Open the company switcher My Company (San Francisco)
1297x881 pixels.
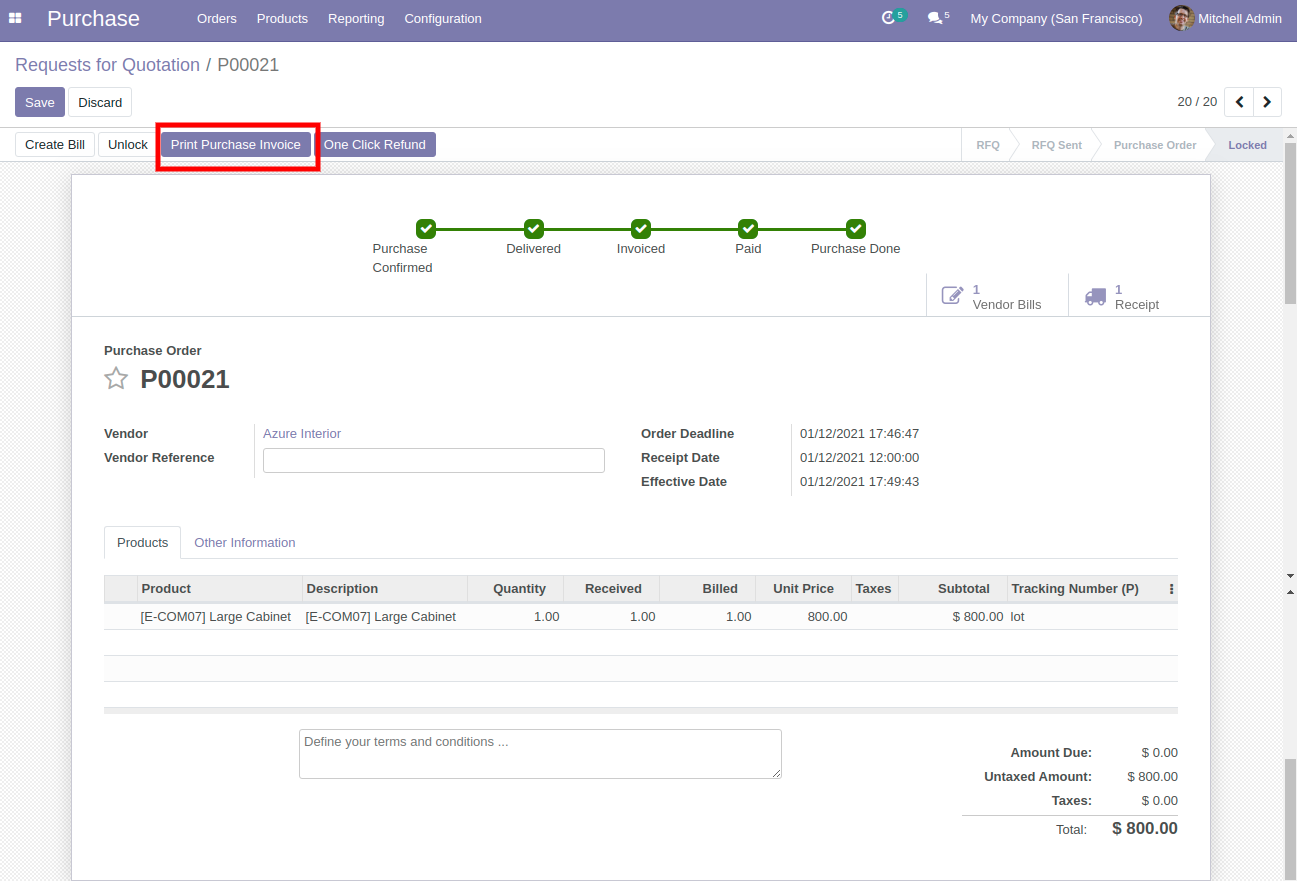click(1056, 18)
